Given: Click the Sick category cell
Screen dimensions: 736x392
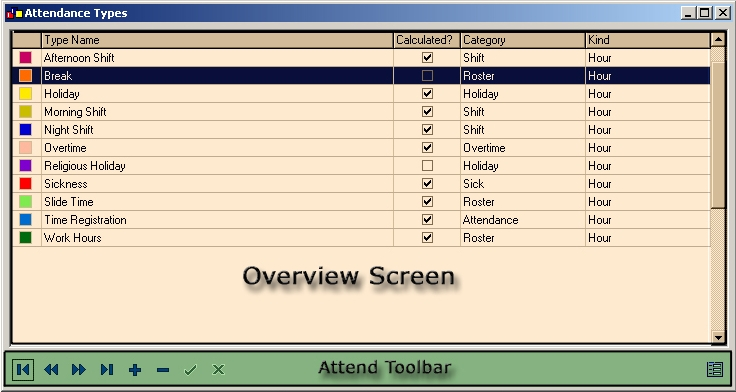Looking at the screenshot, I should (523, 184).
